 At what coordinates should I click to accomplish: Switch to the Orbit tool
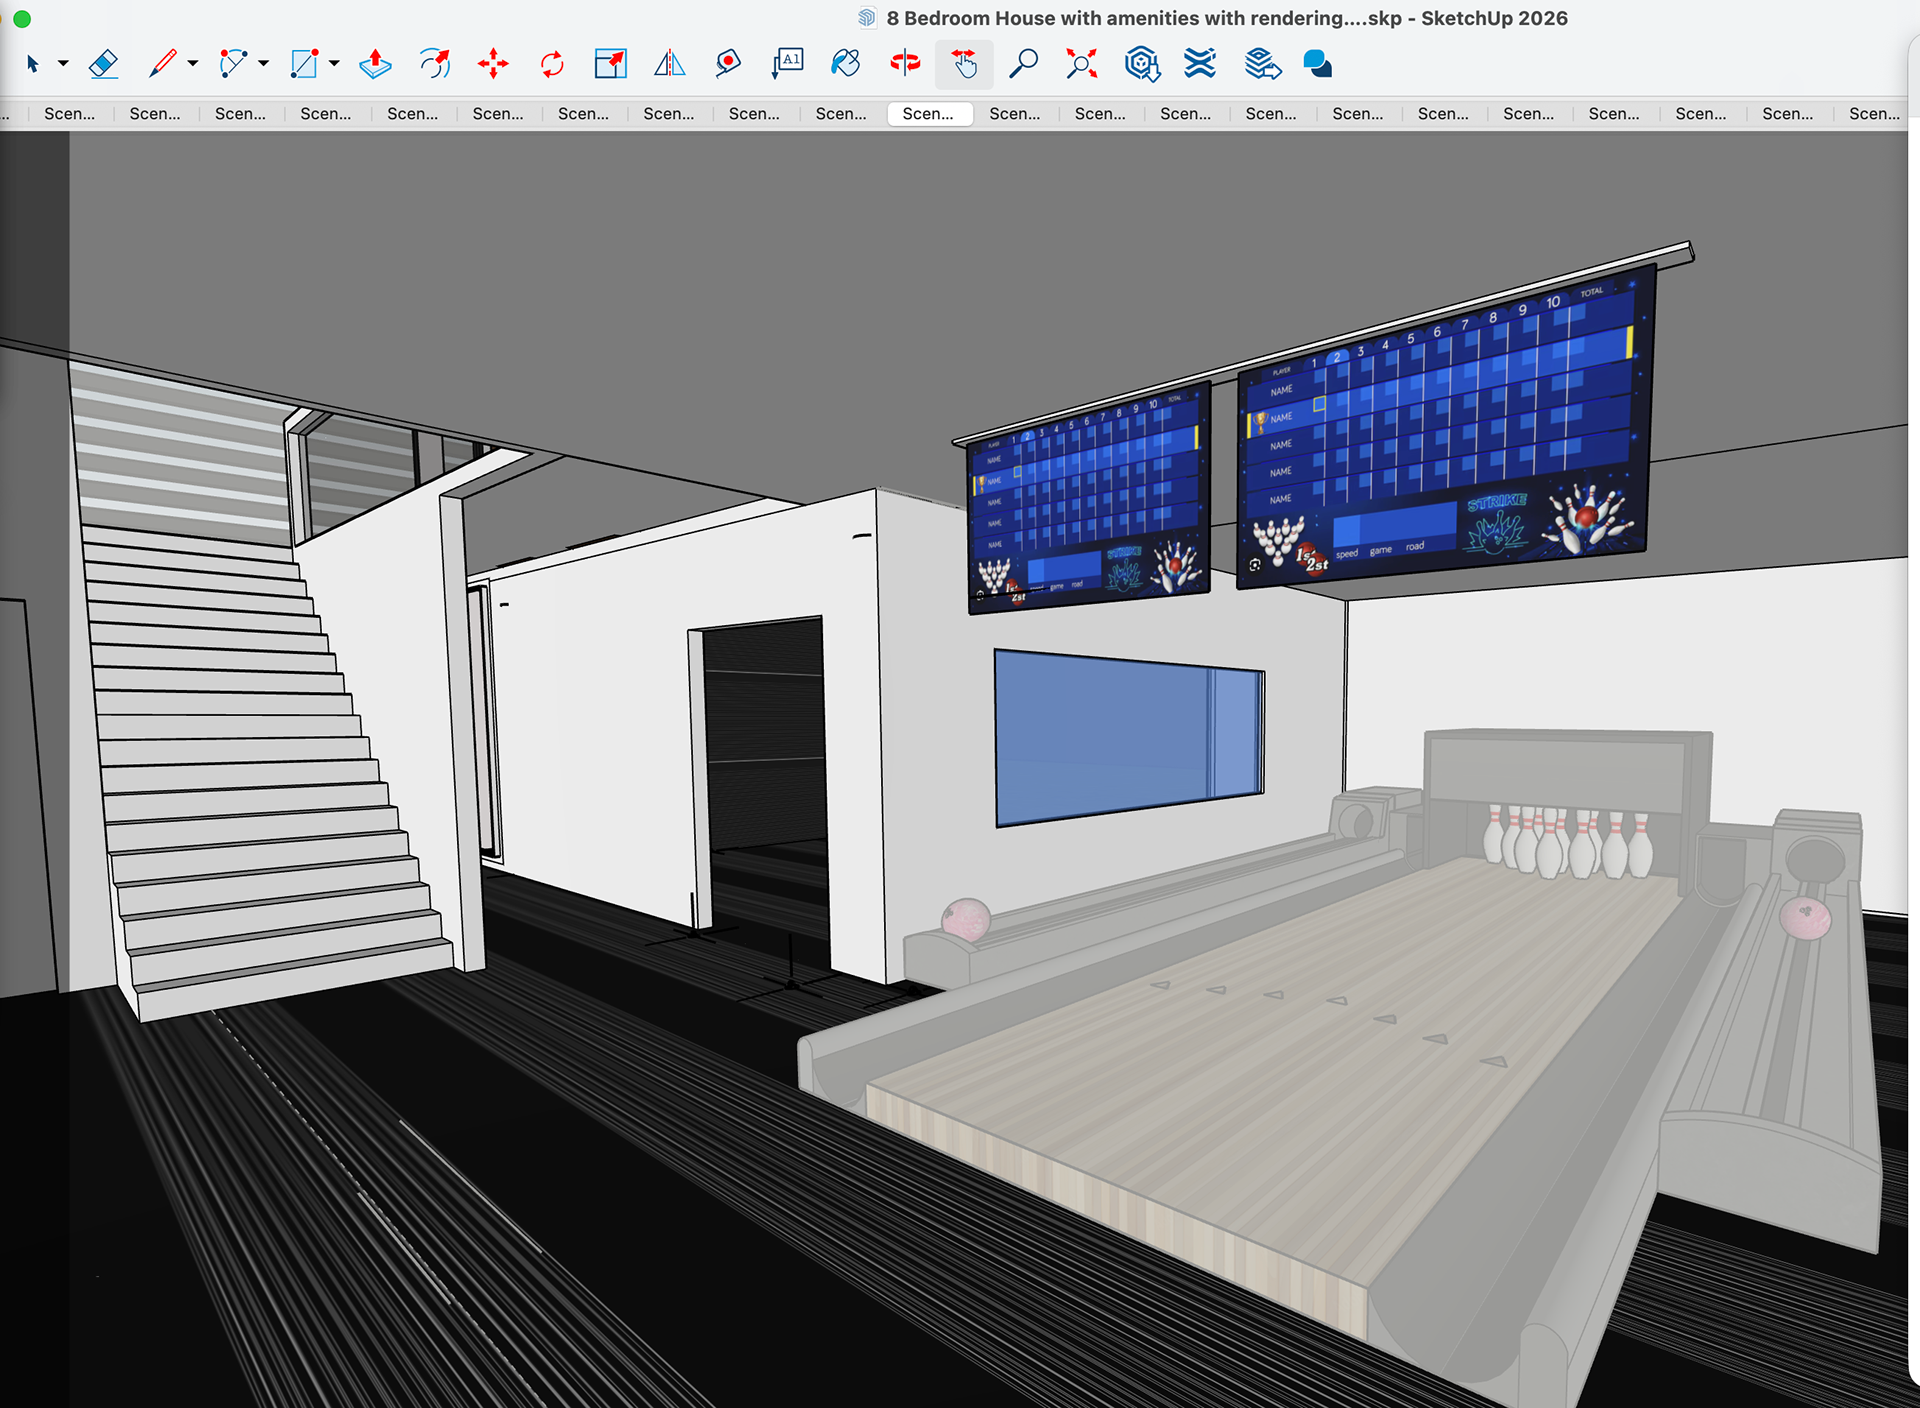(x=905, y=64)
